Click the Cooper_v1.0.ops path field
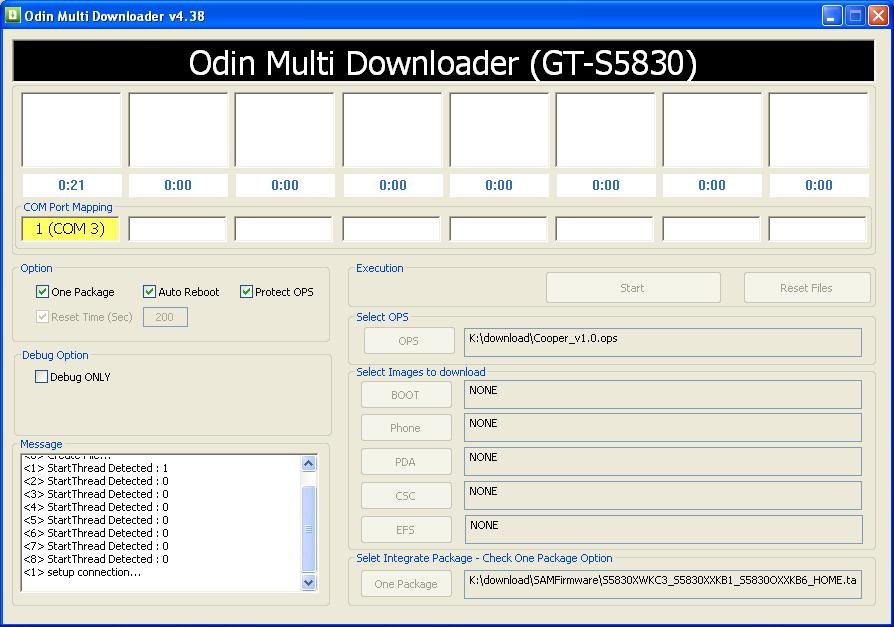894x627 pixels. click(x=663, y=342)
